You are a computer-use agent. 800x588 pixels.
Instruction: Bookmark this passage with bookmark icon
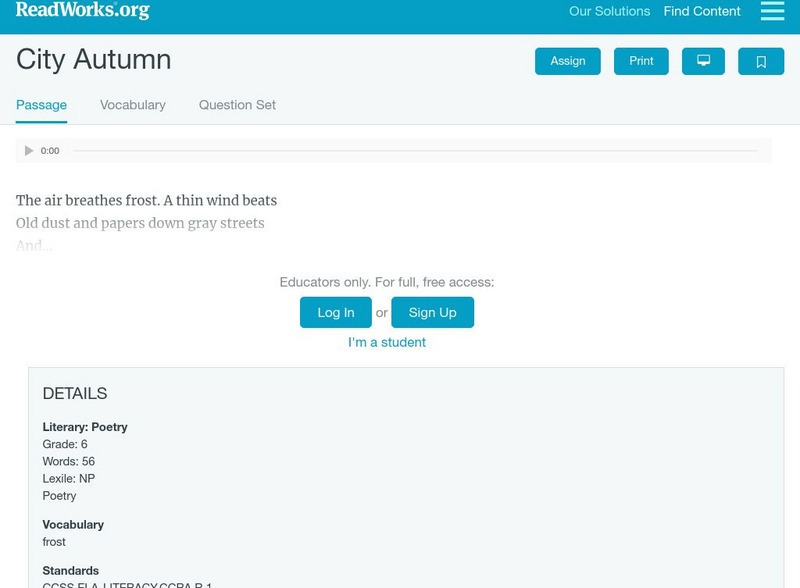click(761, 61)
